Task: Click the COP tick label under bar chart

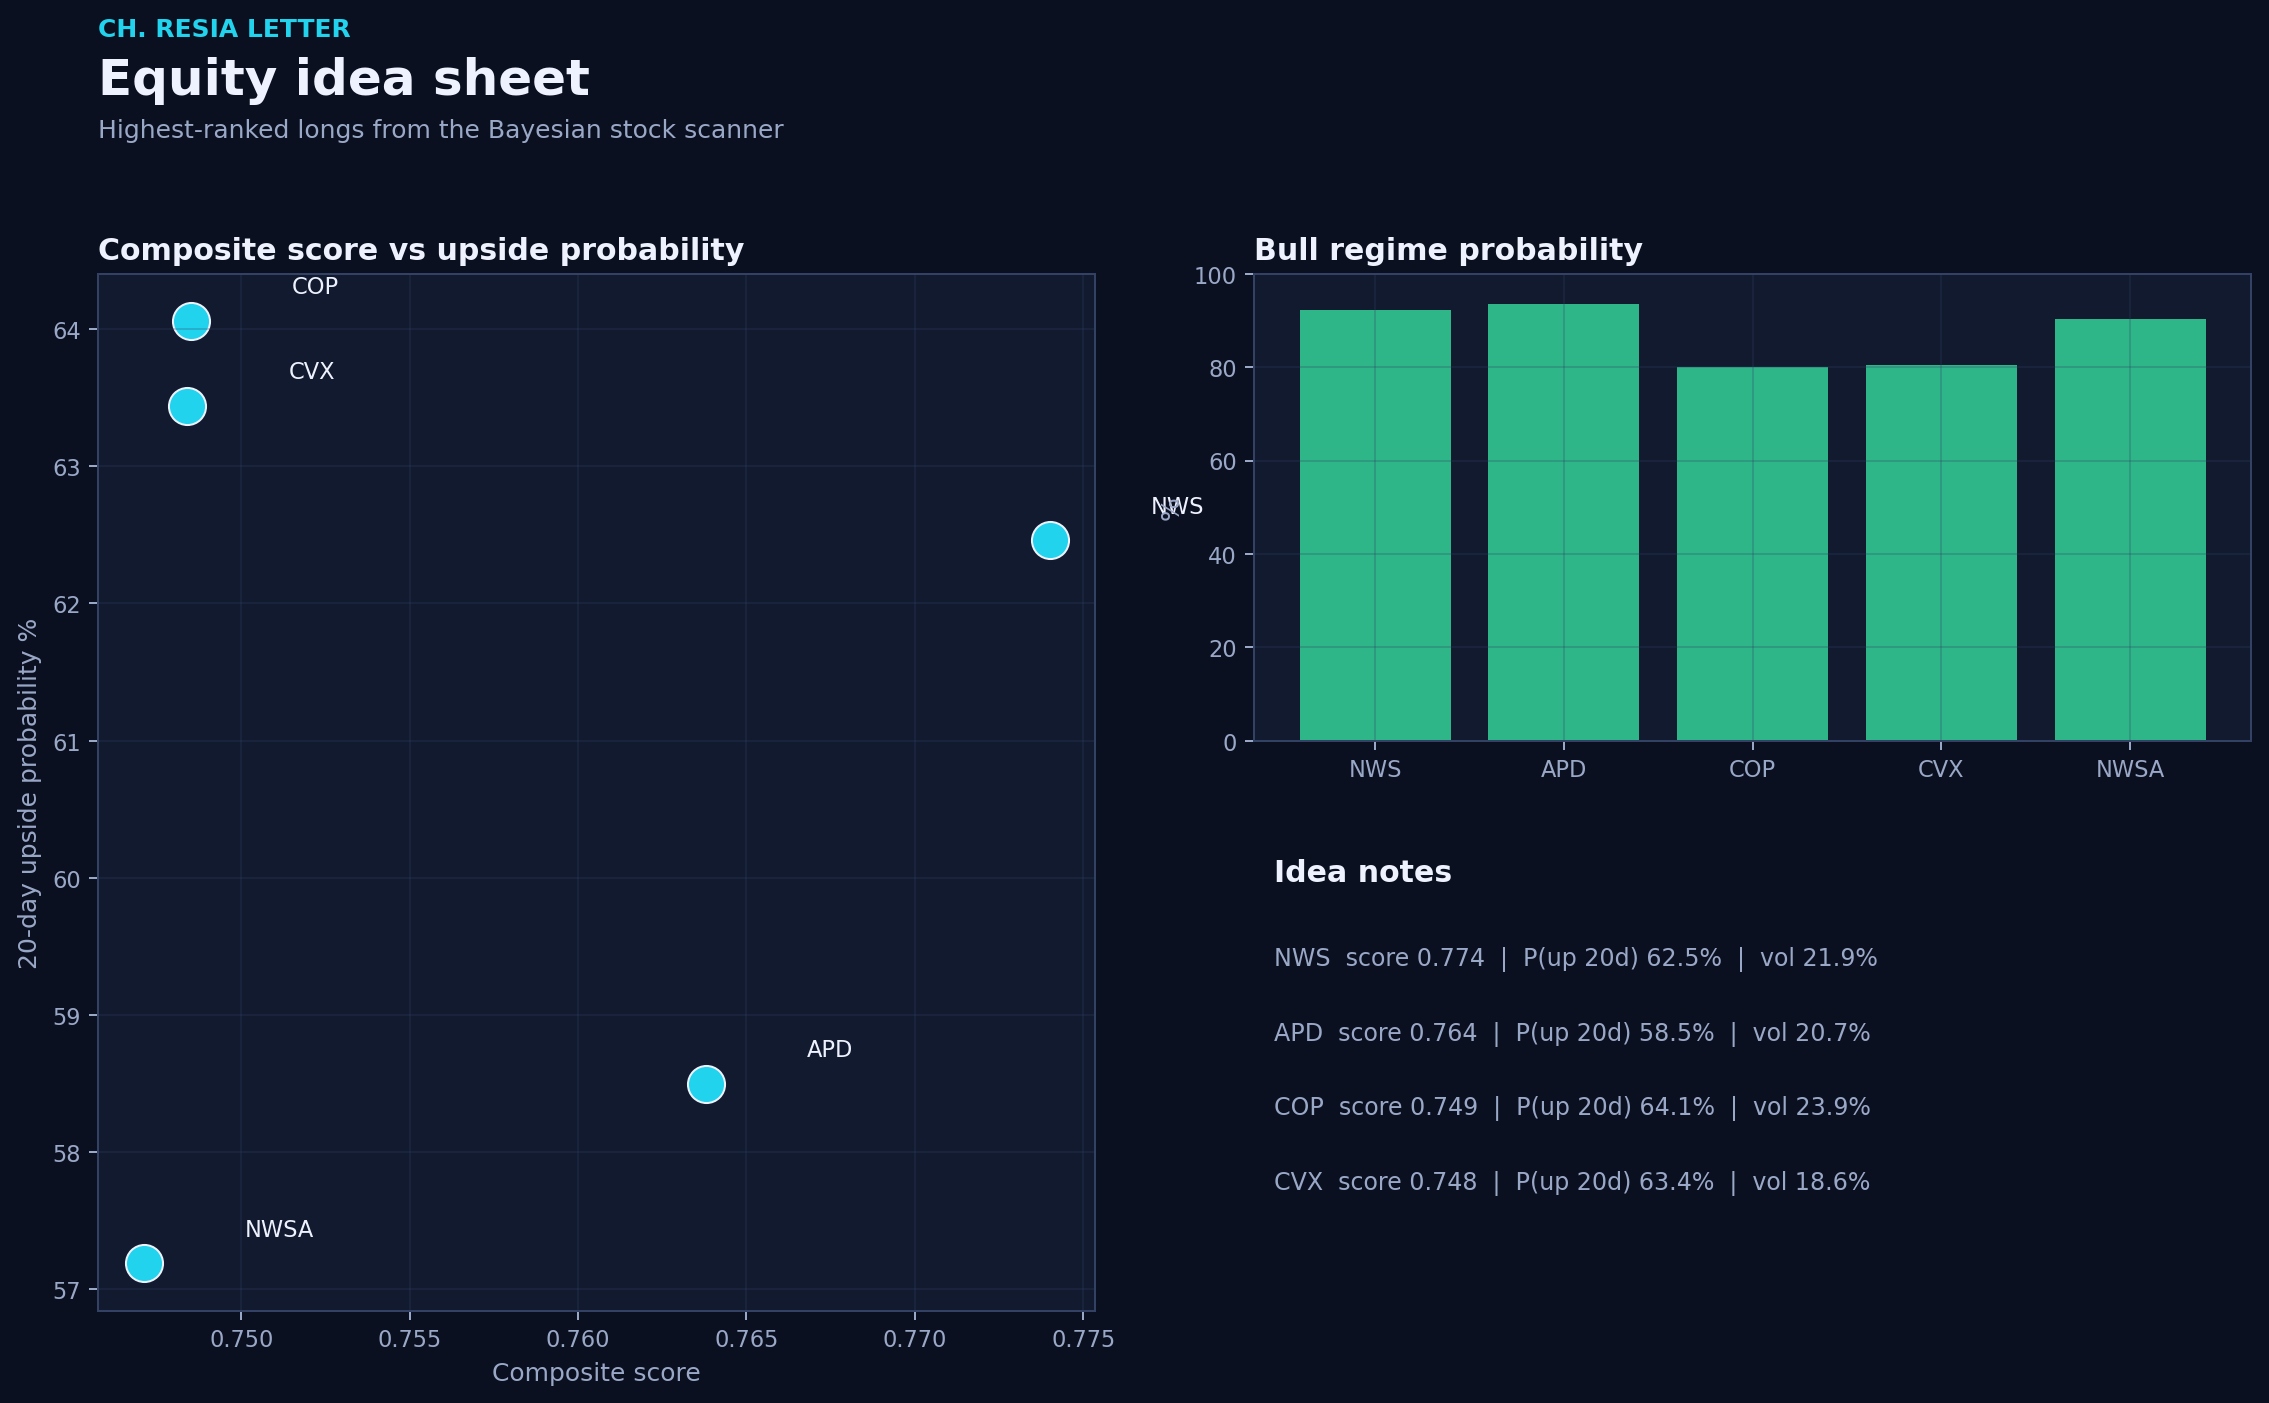Action: pyautogui.click(x=1752, y=769)
